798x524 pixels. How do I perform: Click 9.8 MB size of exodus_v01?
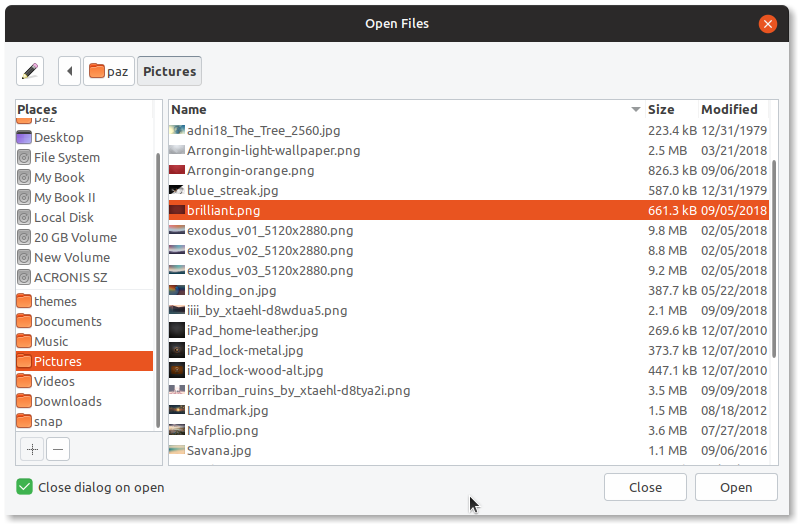667,230
